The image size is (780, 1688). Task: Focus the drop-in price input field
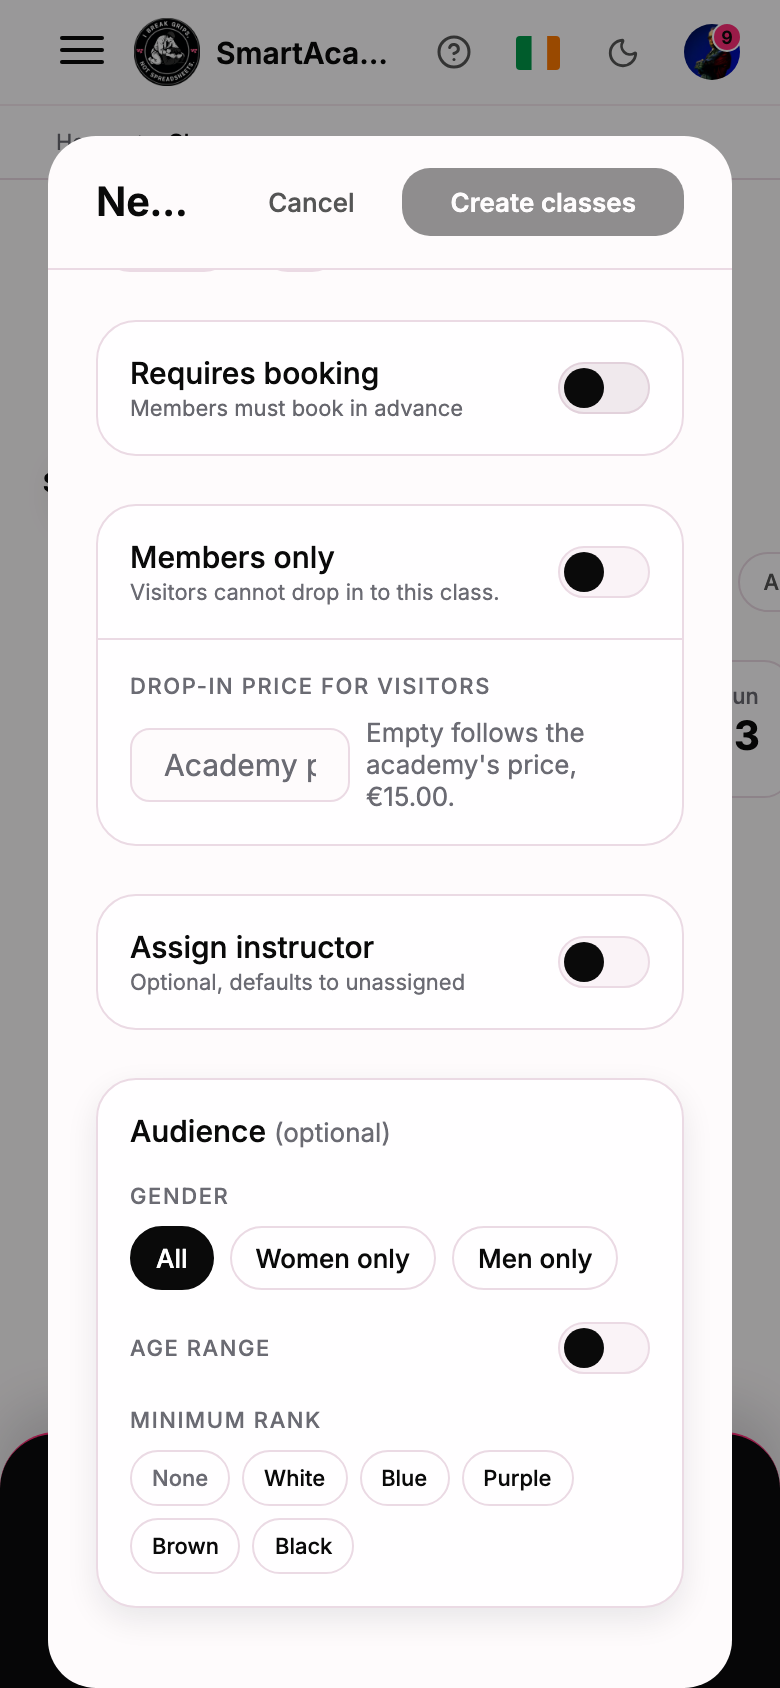[240, 765]
